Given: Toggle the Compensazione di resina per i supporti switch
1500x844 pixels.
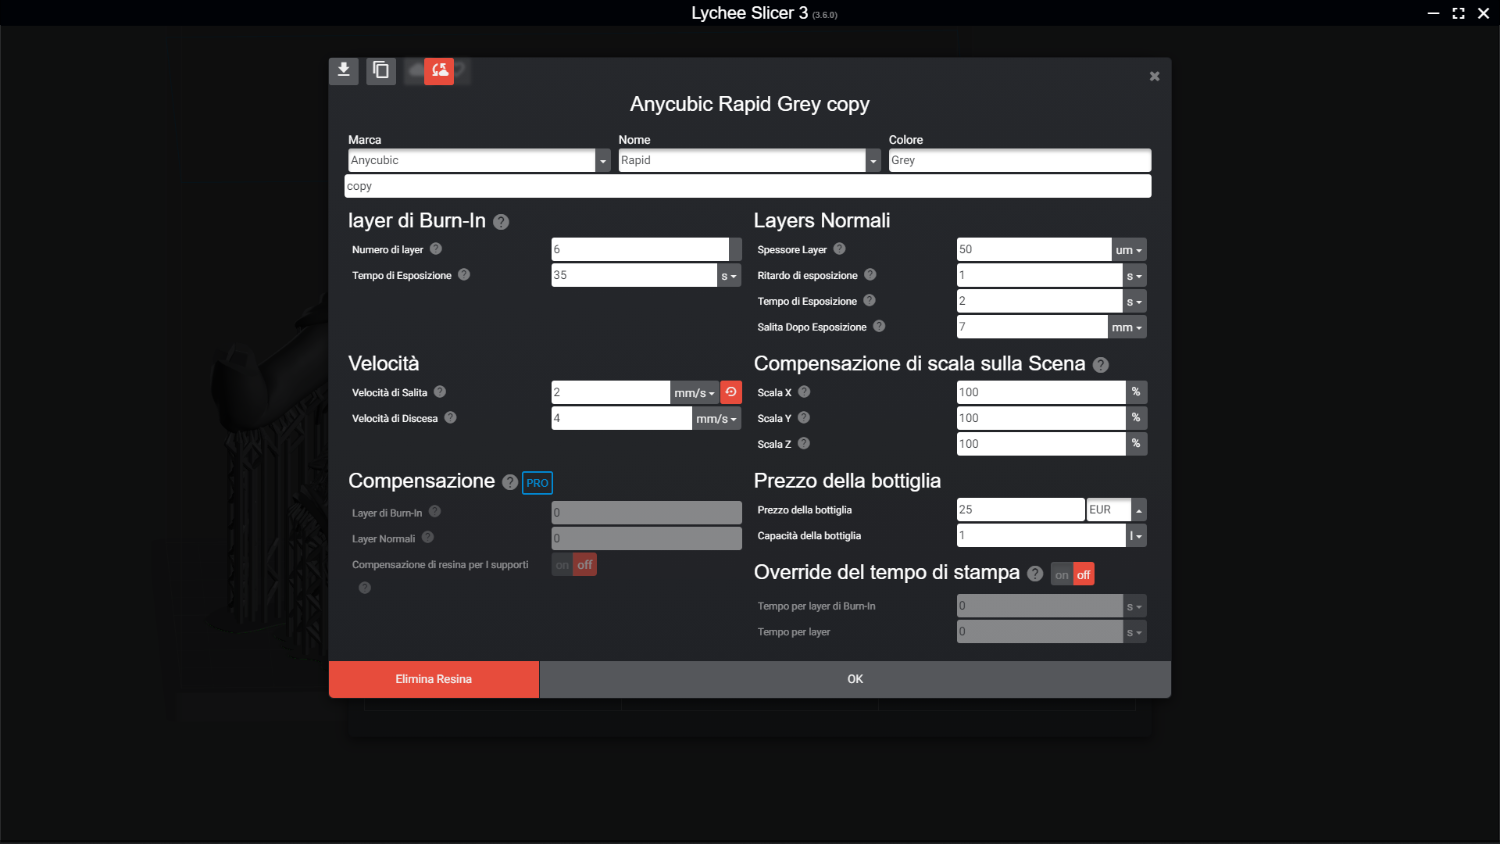Looking at the screenshot, I should (x=574, y=565).
